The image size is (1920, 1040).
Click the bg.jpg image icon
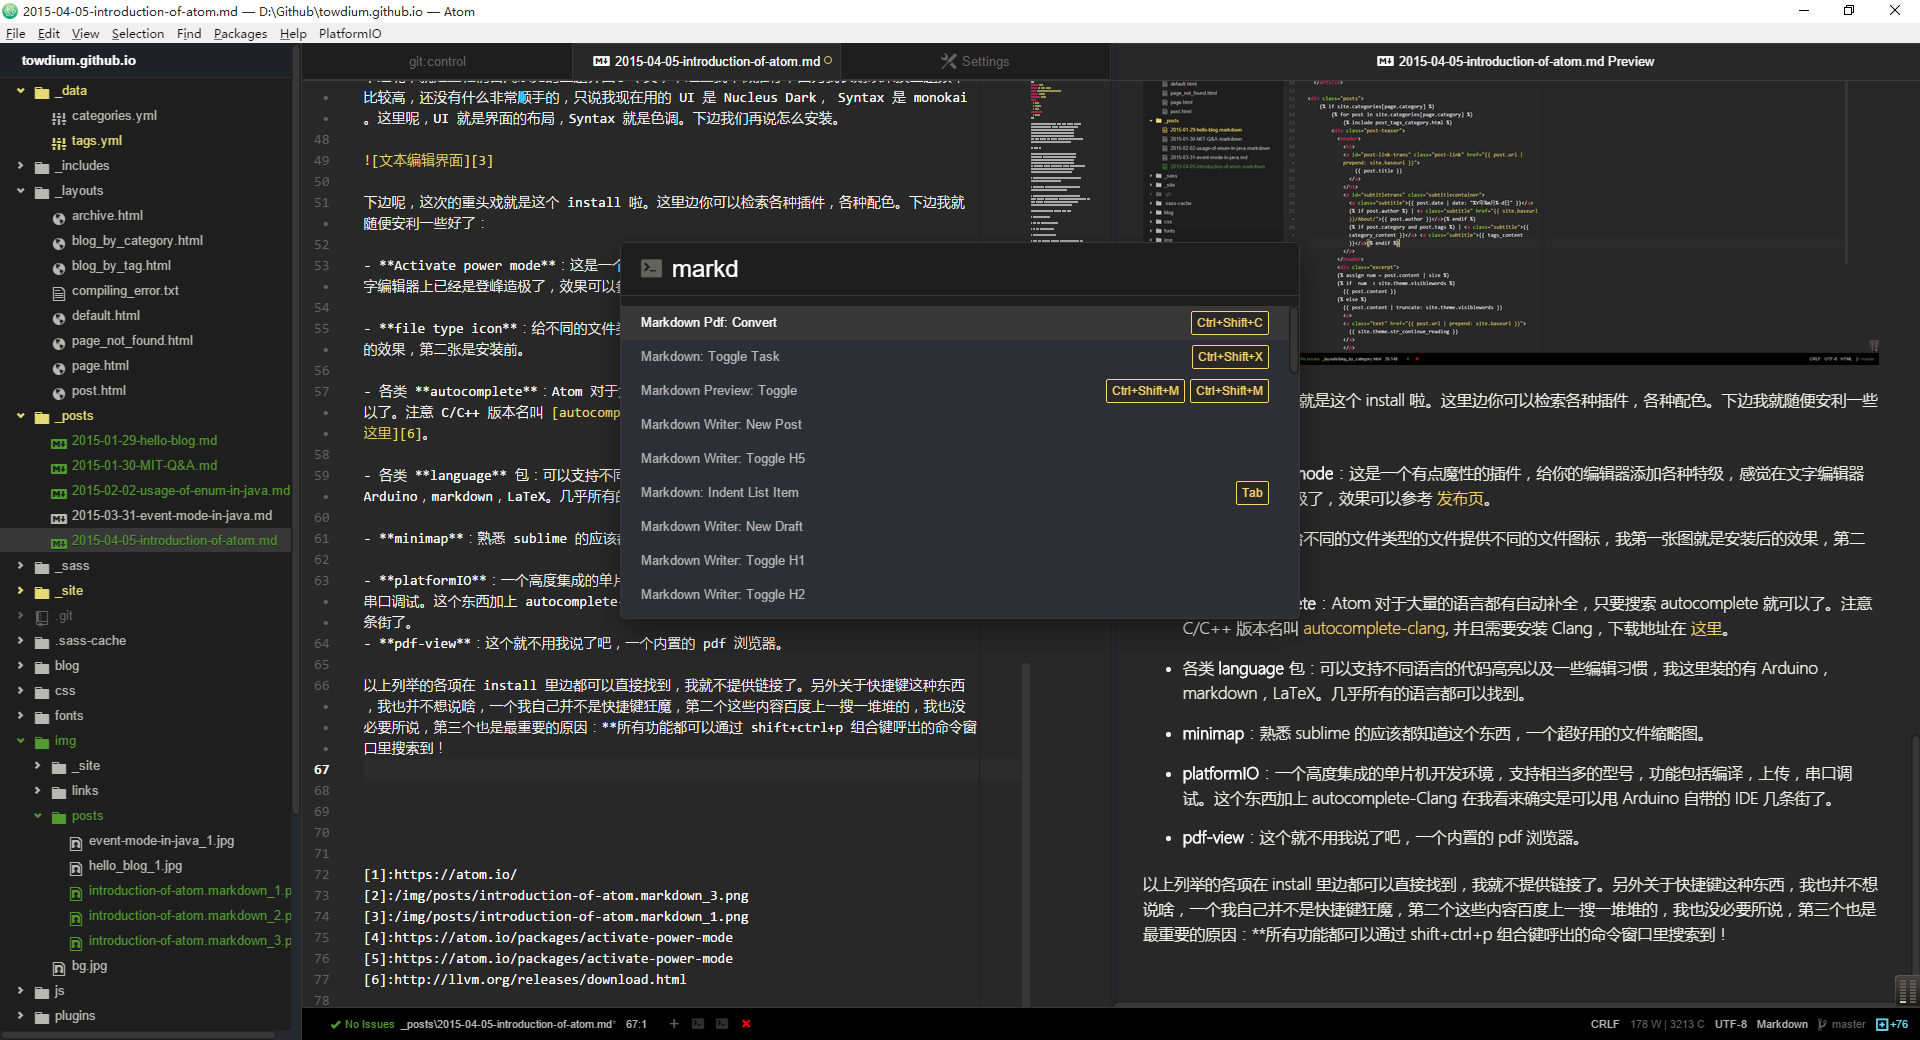(59, 967)
